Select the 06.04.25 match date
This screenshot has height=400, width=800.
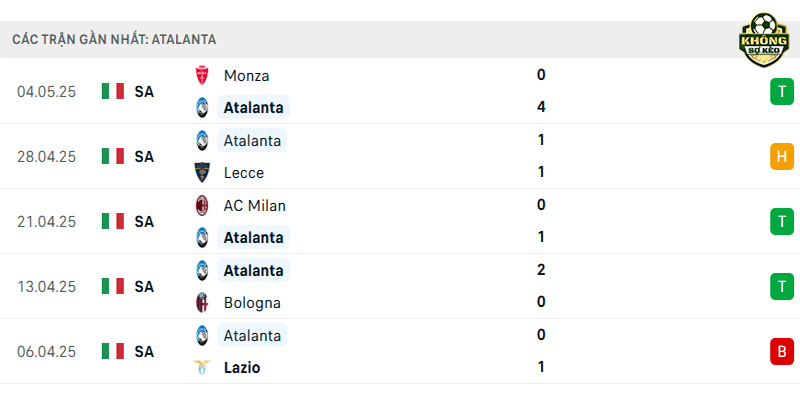coord(46,352)
